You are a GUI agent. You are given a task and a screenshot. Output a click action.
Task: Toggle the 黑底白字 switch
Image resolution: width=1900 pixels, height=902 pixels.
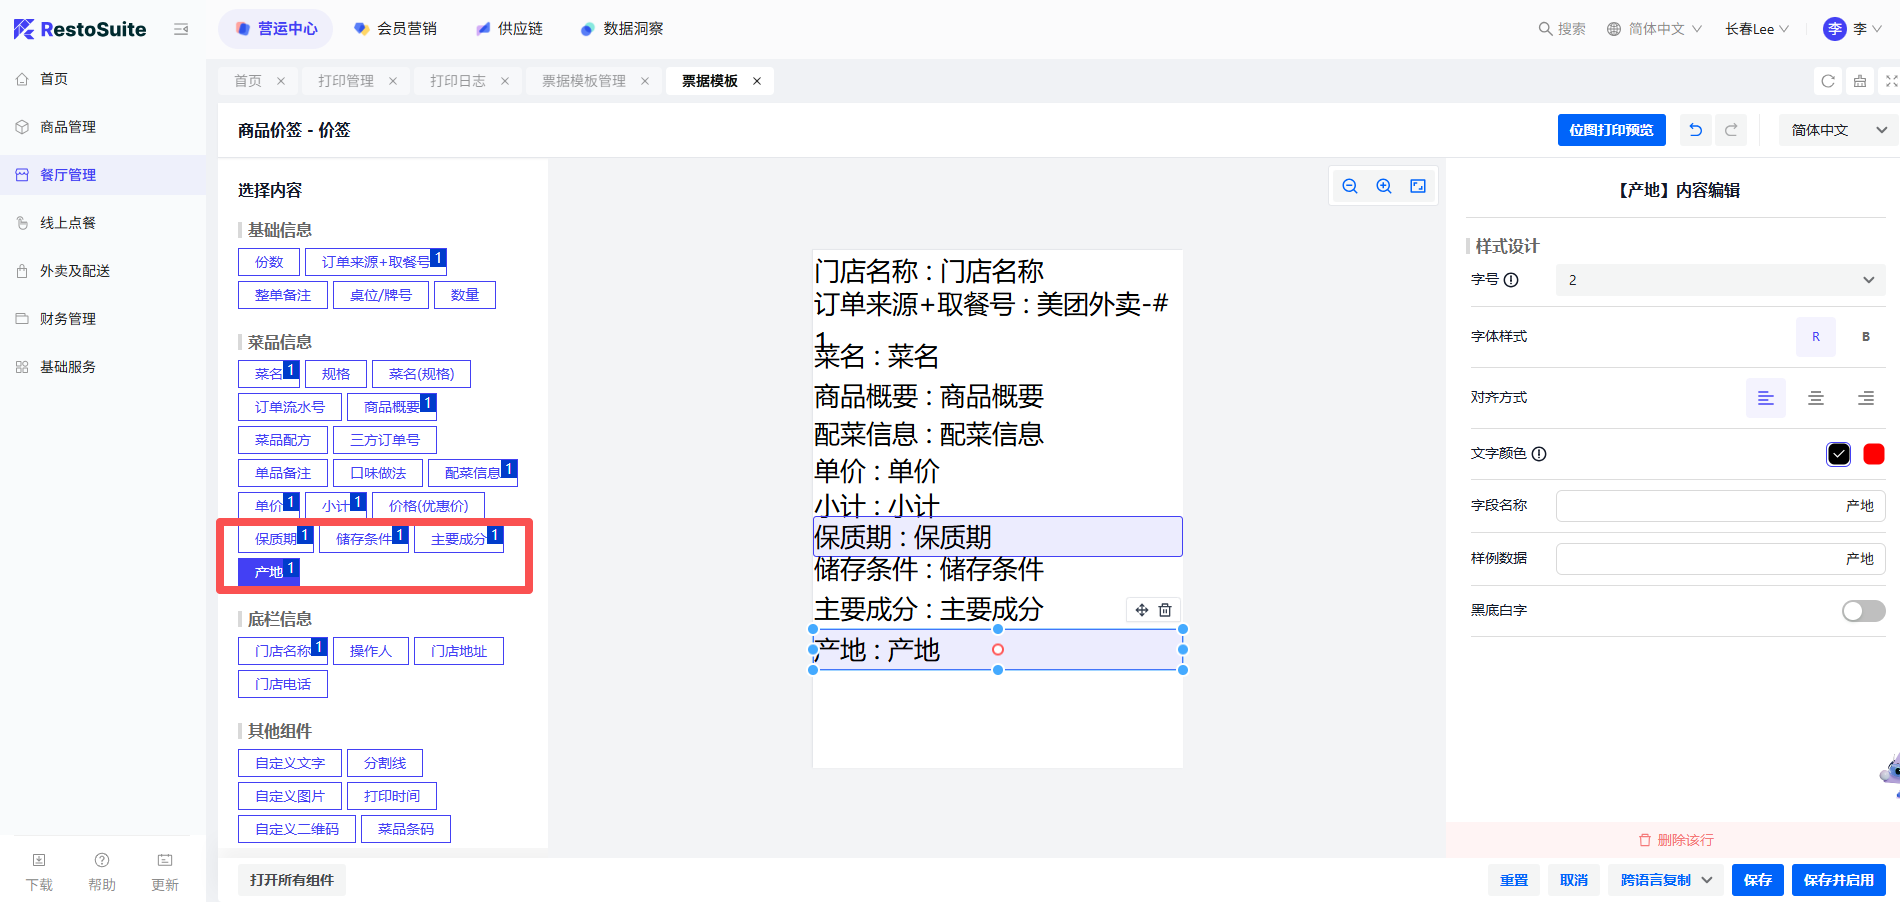(x=1863, y=611)
